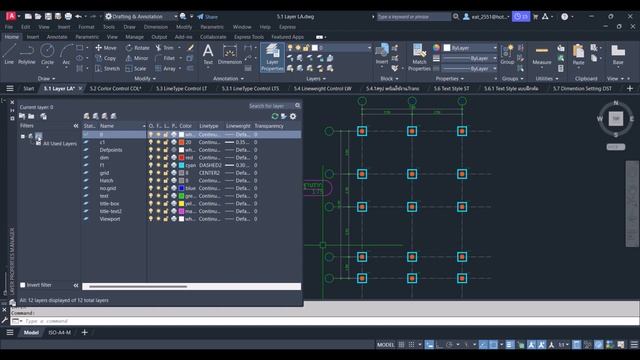The width and height of the screenshot is (640, 360).
Task: Open layer manager settings gear
Action: tap(293, 116)
